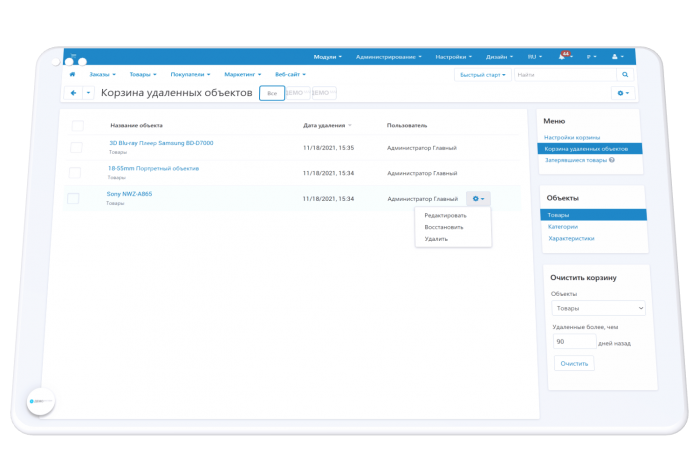Open the Sony NWZ-A865 link

tap(129, 194)
